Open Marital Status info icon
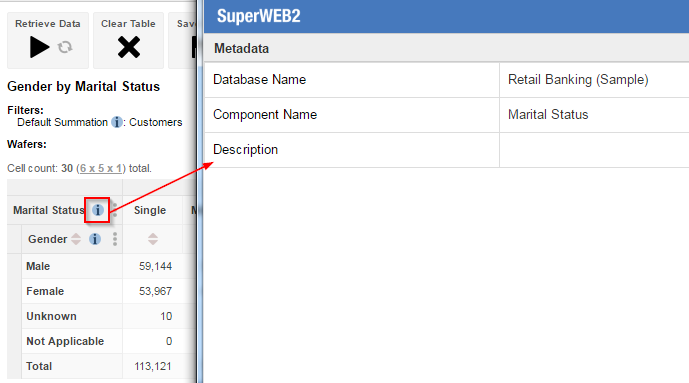The image size is (689, 383). (98, 210)
